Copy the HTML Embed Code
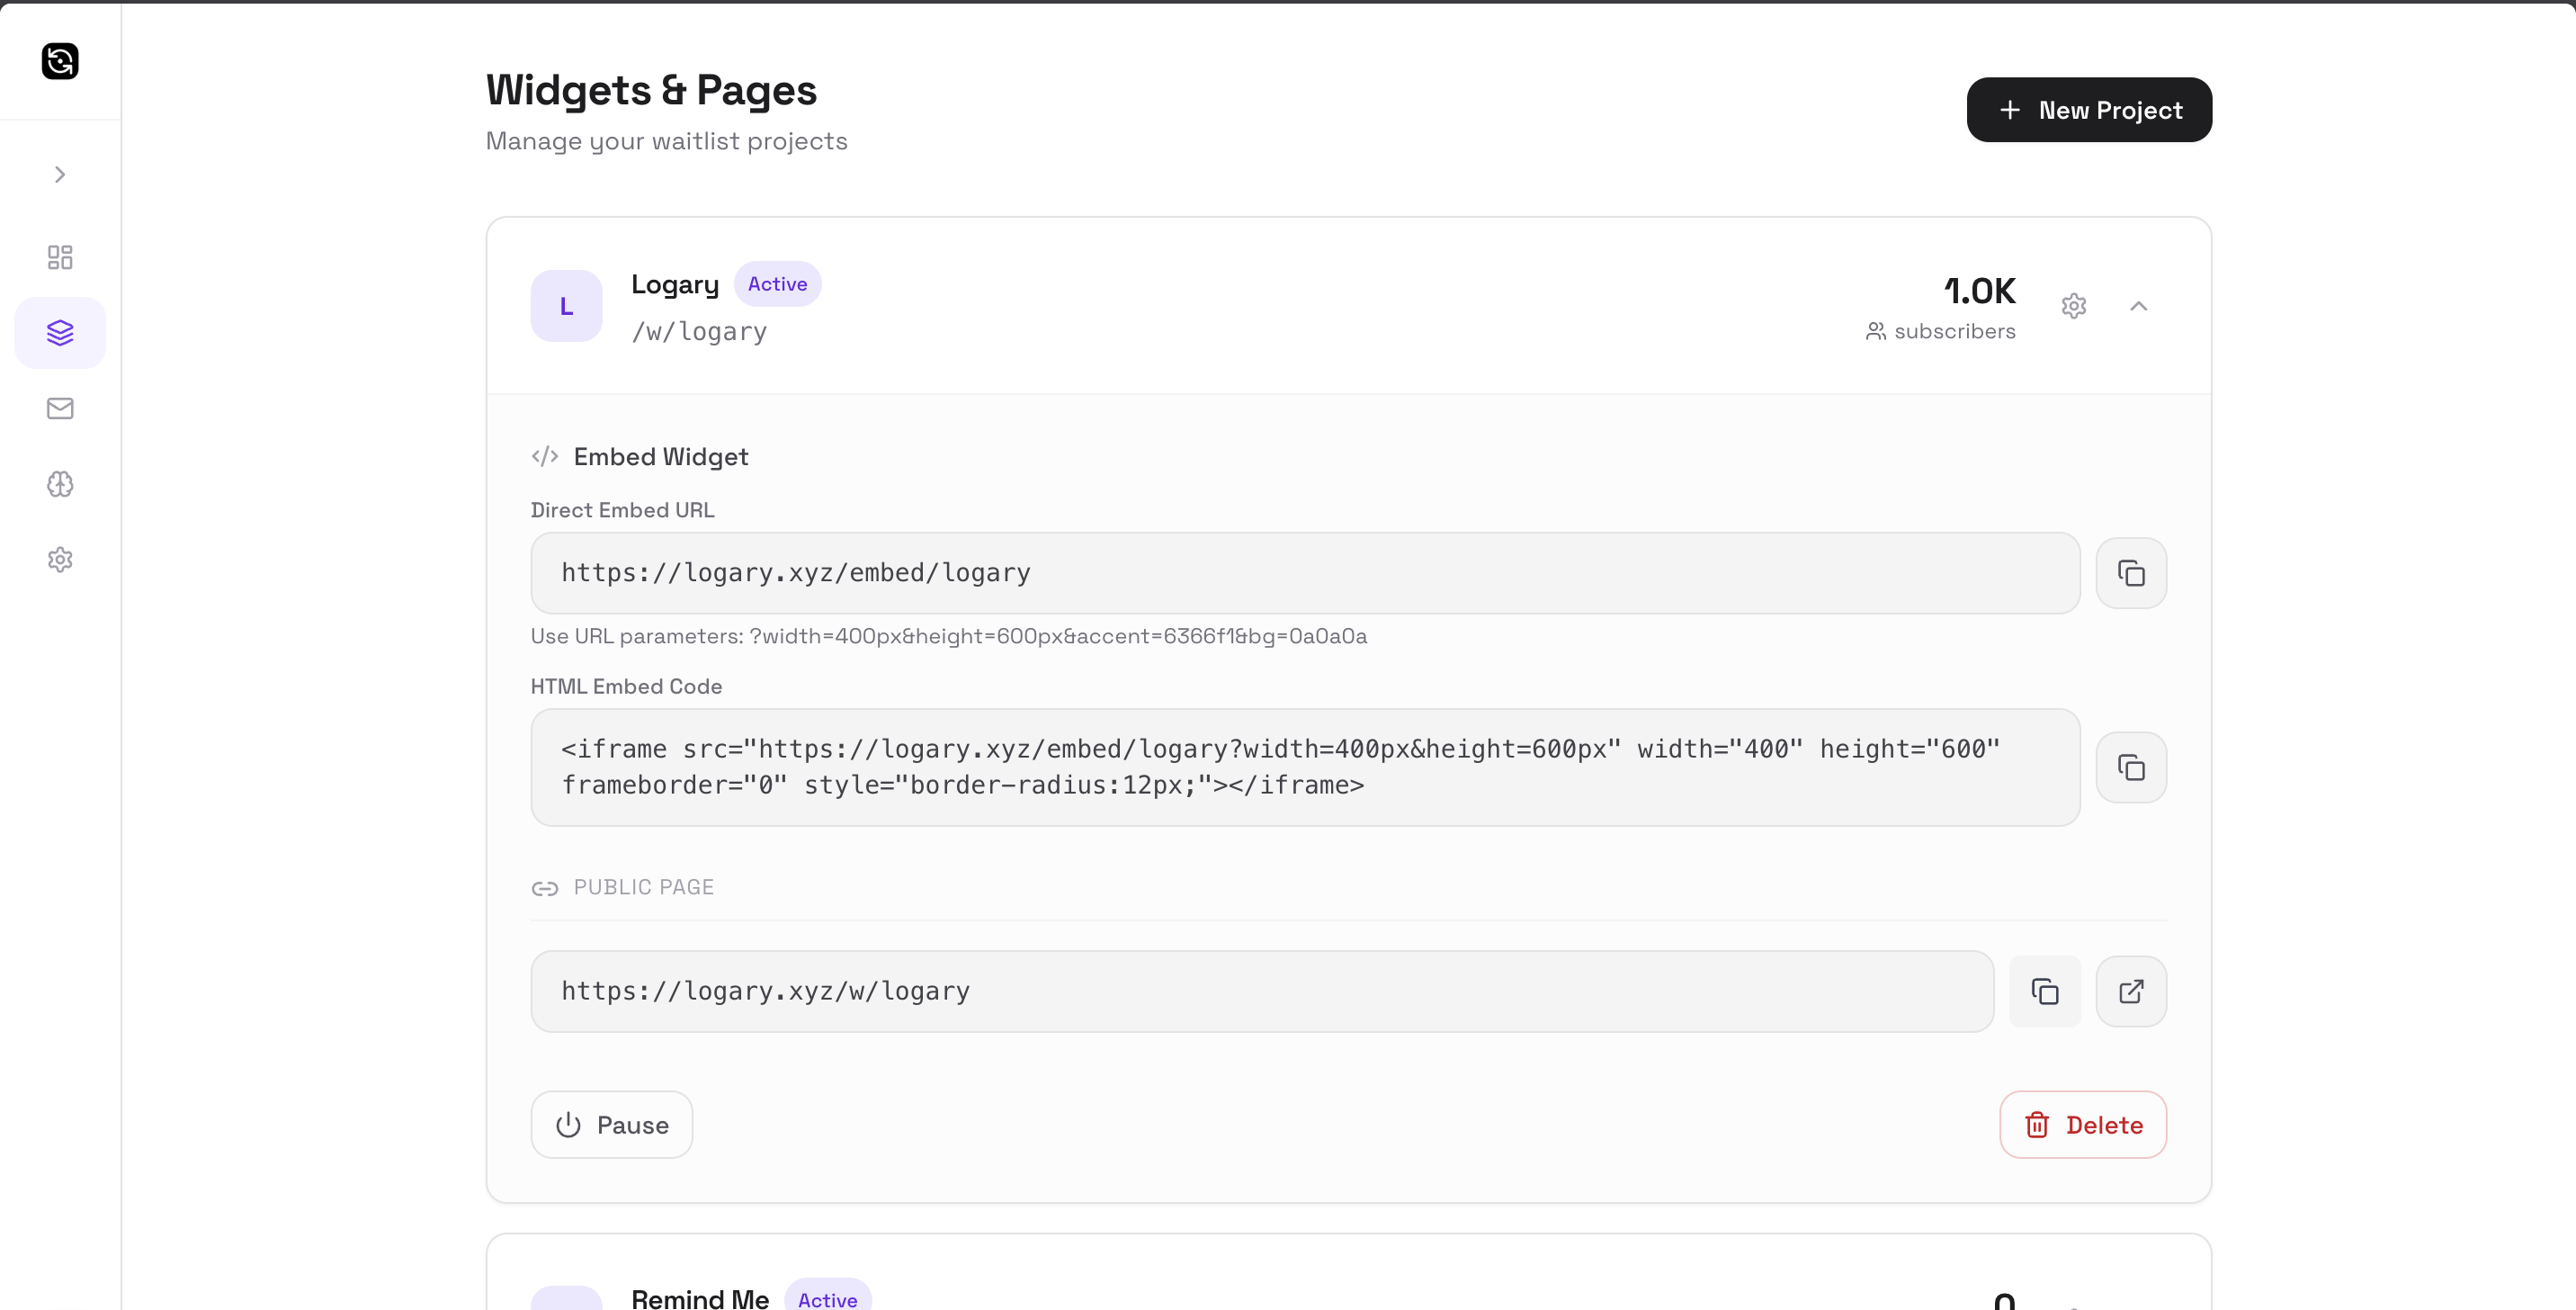The height and width of the screenshot is (1310, 2576). click(2130, 767)
